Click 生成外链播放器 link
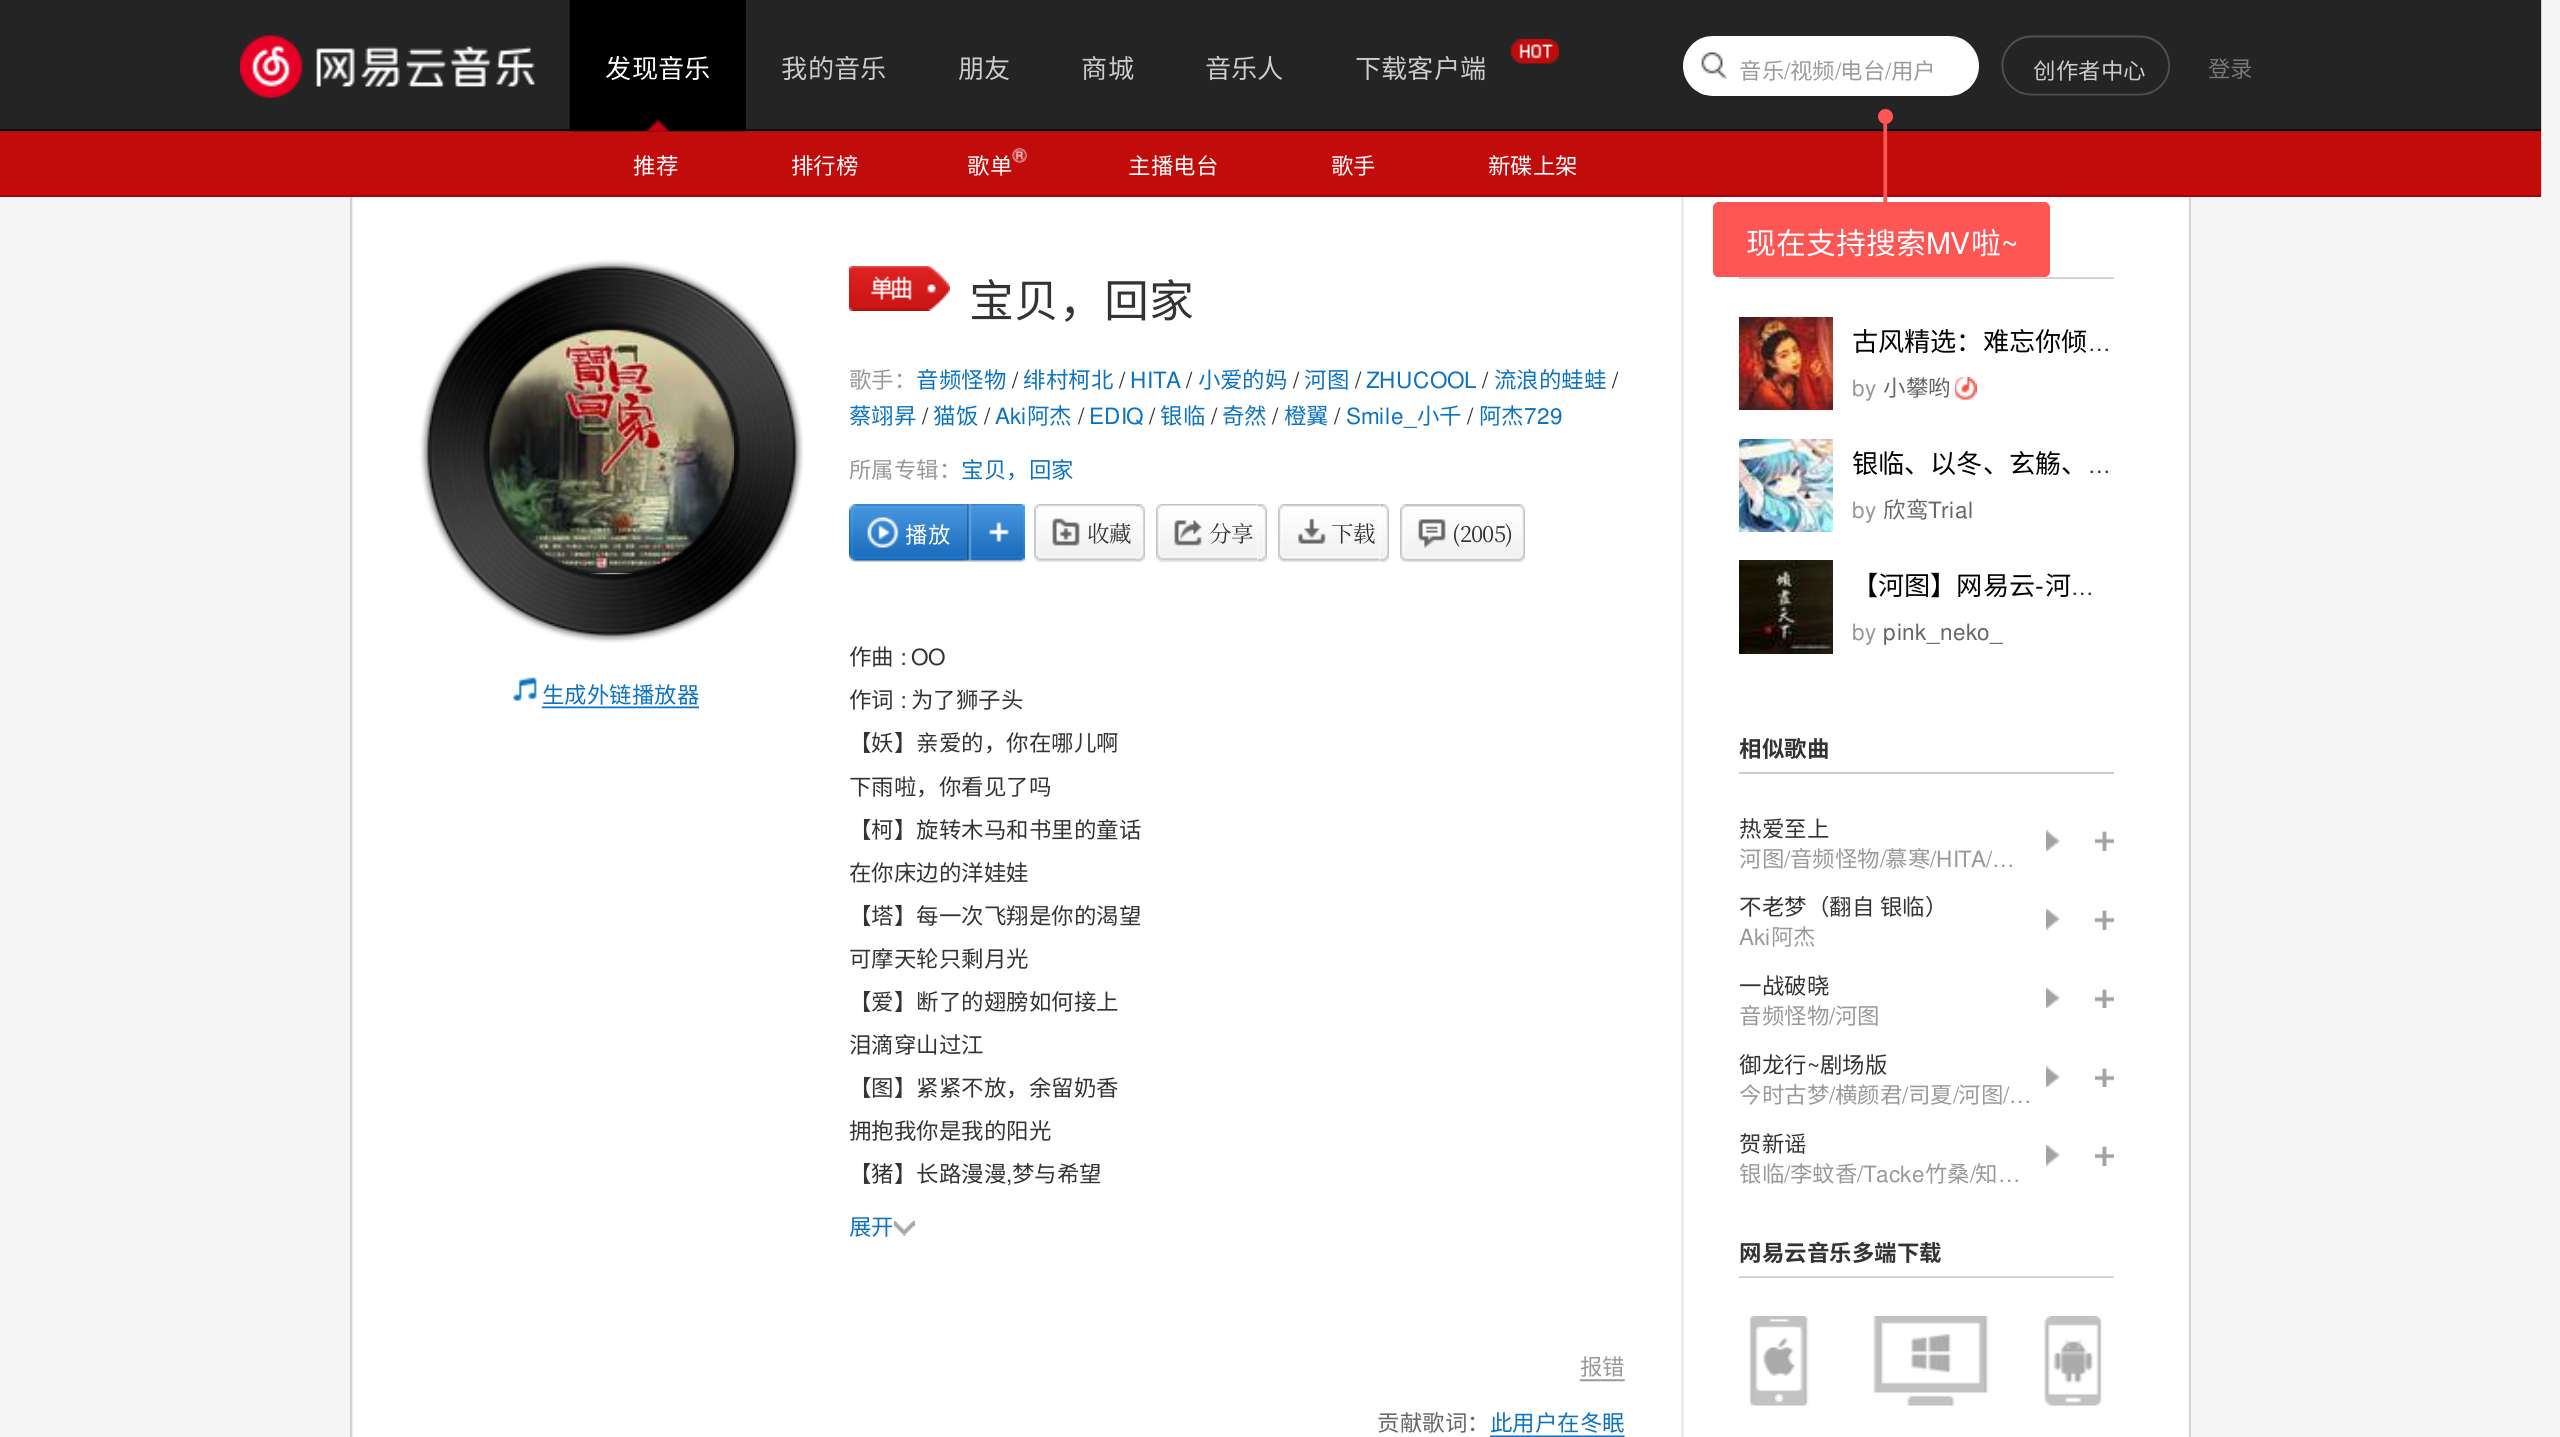Screen dimensions: 2560x1437 click(x=620, y=694)
